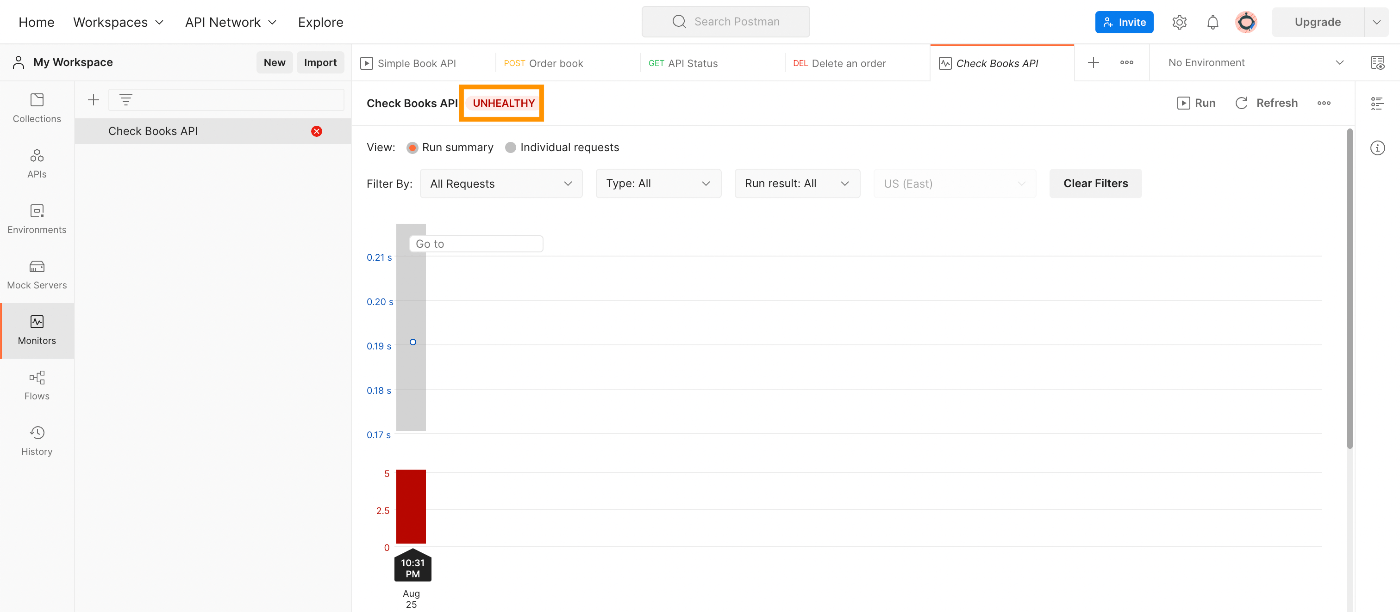The image size is (1400, 612).
Task: Open the settings gear icon
Action: [x=1179, y=22]
